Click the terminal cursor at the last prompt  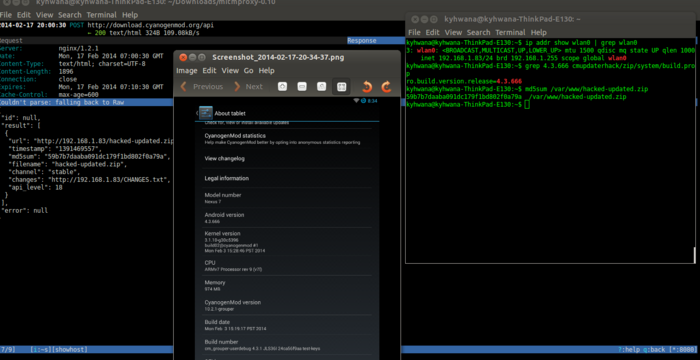[x=527, y=105]
